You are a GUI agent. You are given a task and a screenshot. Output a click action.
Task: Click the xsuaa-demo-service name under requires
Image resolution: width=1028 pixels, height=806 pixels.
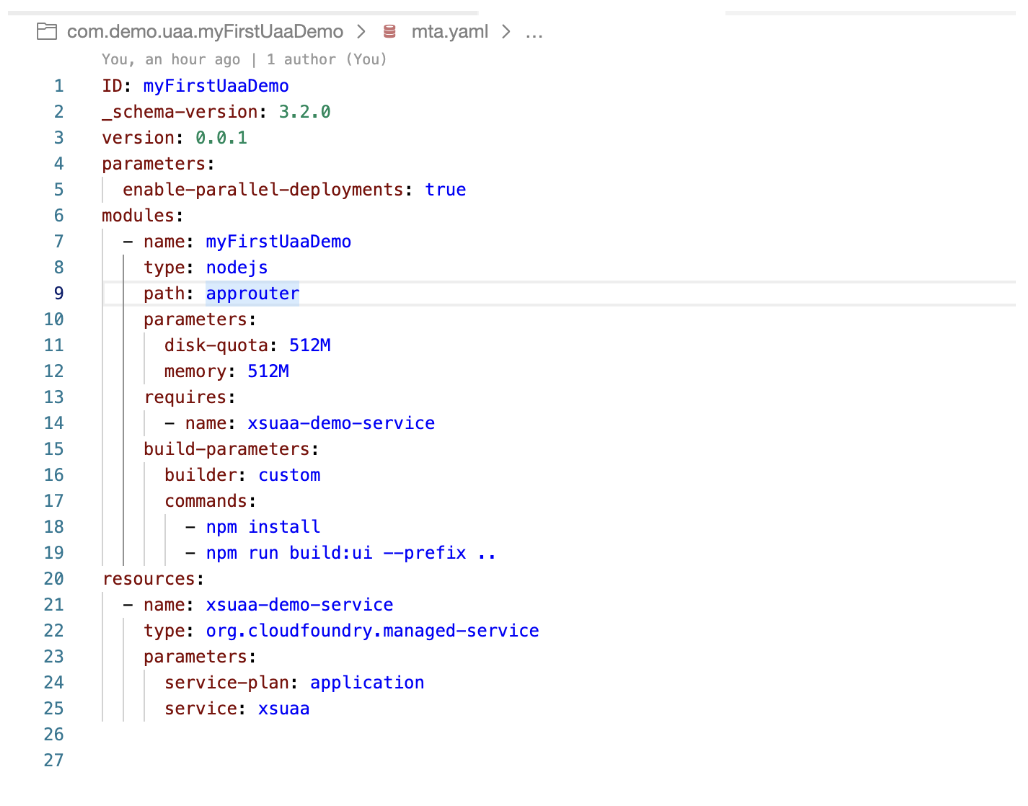341,423
